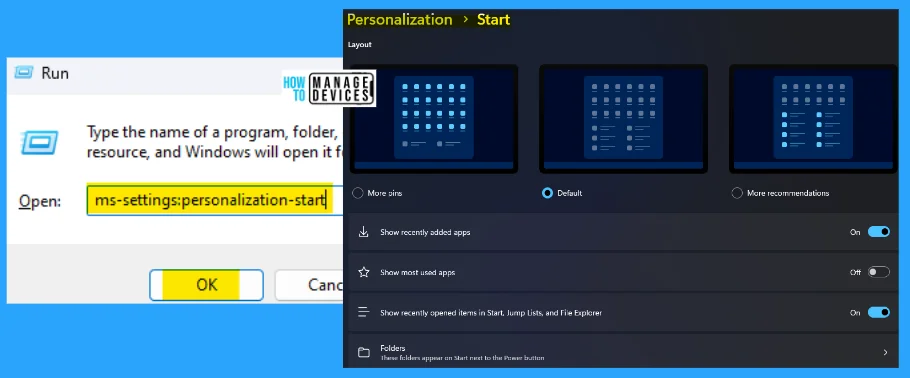Click the large Run program icon
This screenshot has width=910, height=378.
click(39, 142)
